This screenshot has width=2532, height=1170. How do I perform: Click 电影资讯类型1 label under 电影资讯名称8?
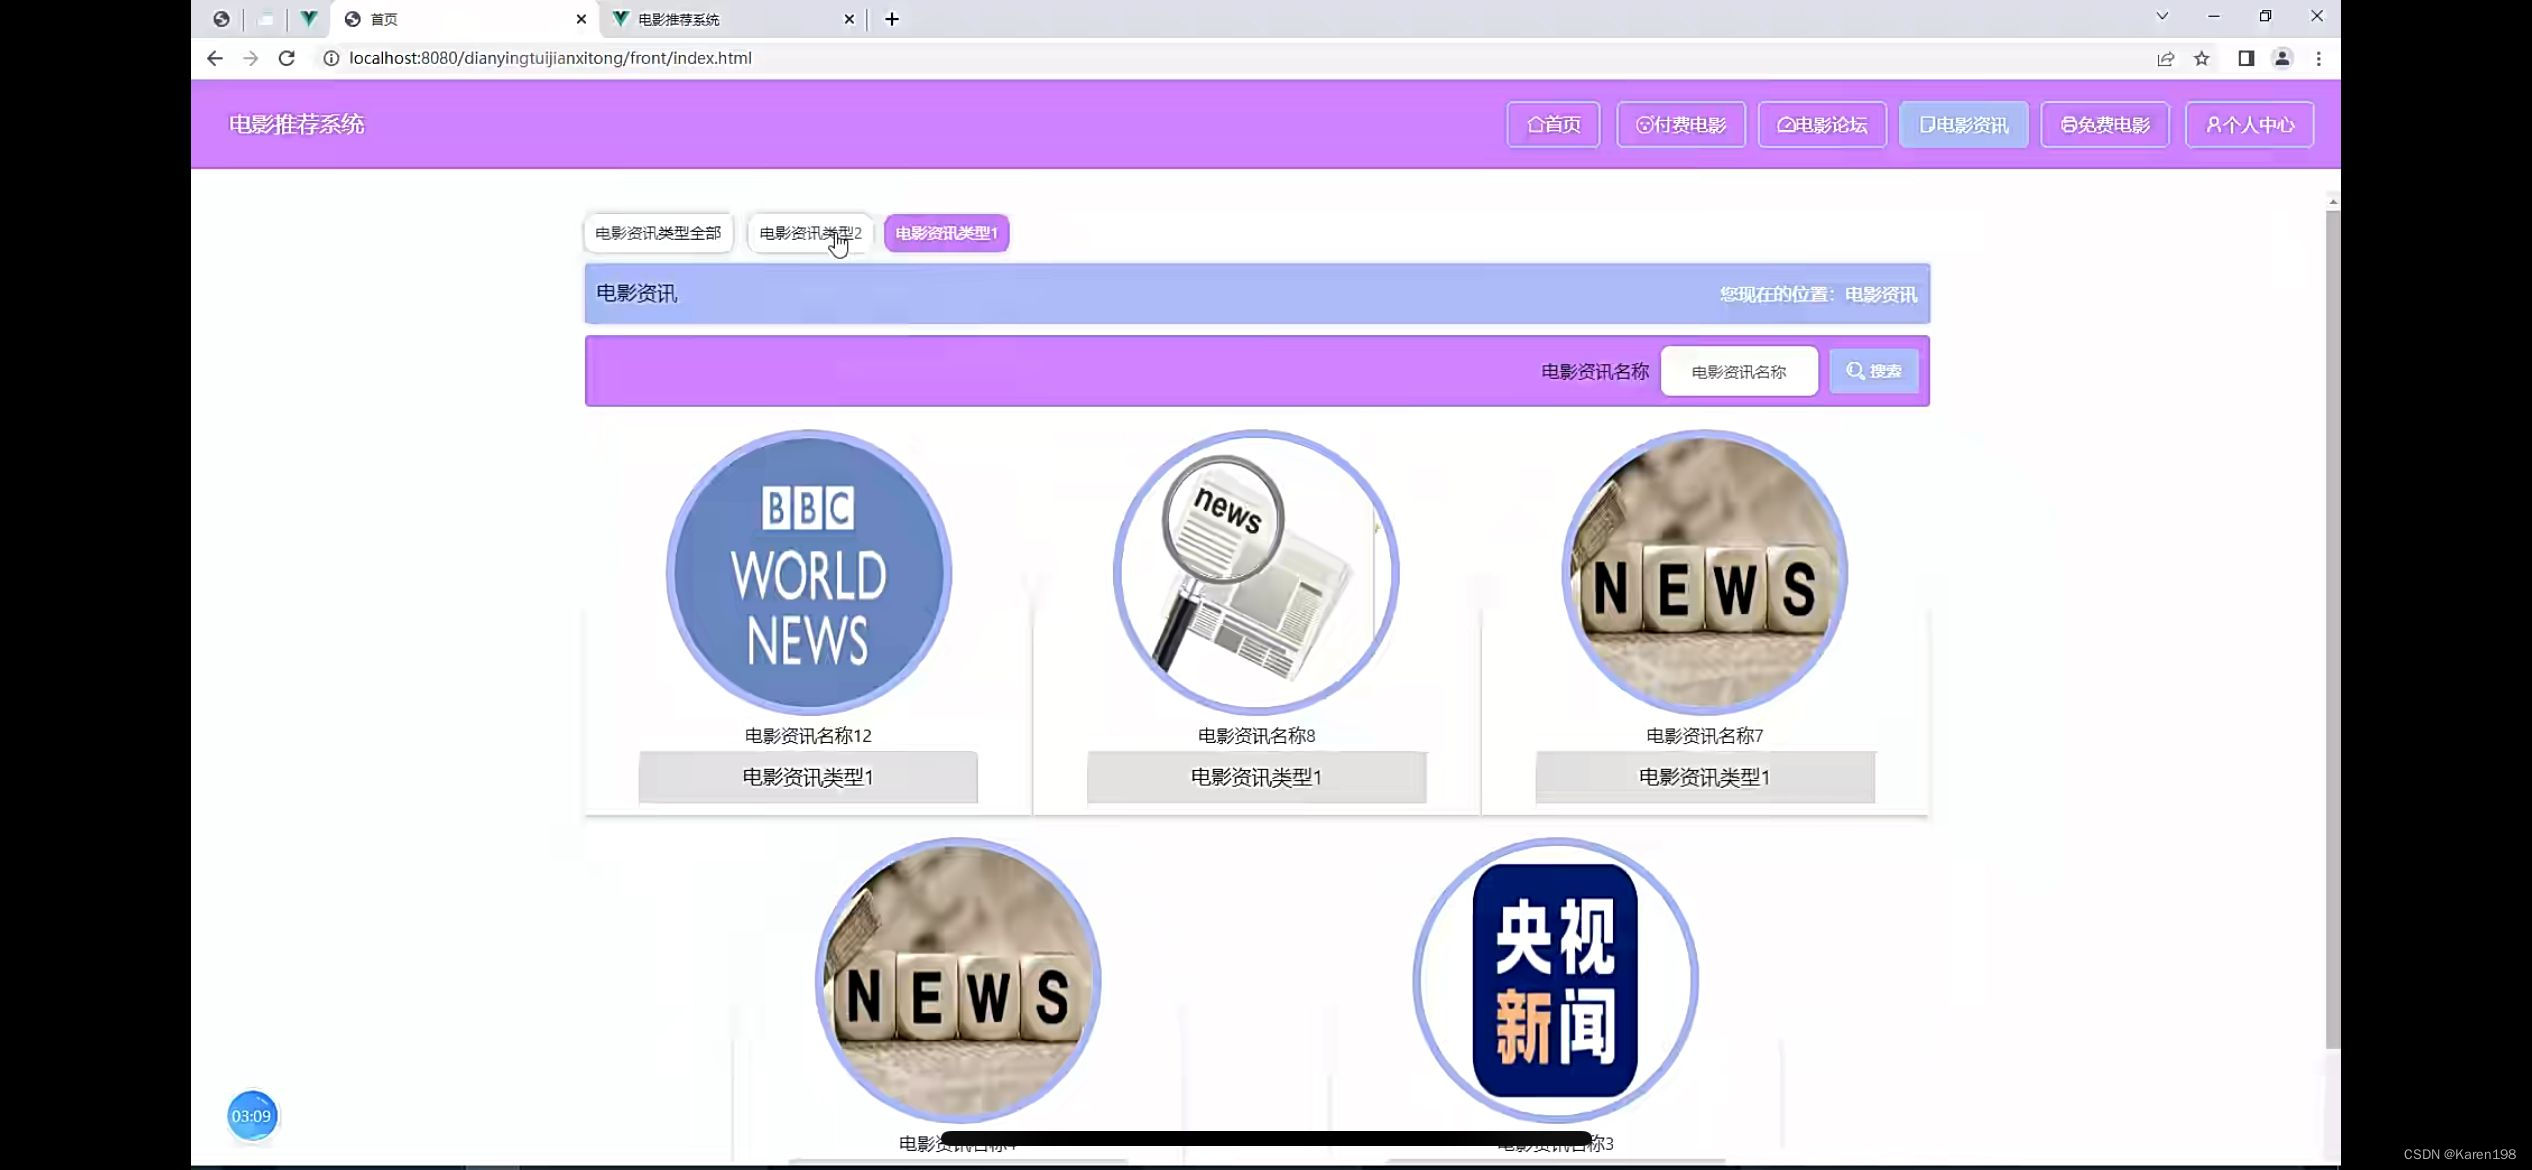pyautogui.click(x=1256, y=777)
